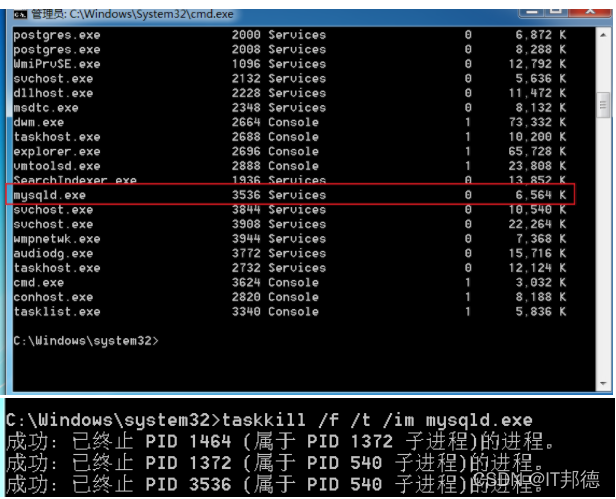Screen dimensions: 616x499
Task: Click the conhost.exe process name
Action: (x=53, y=297)
